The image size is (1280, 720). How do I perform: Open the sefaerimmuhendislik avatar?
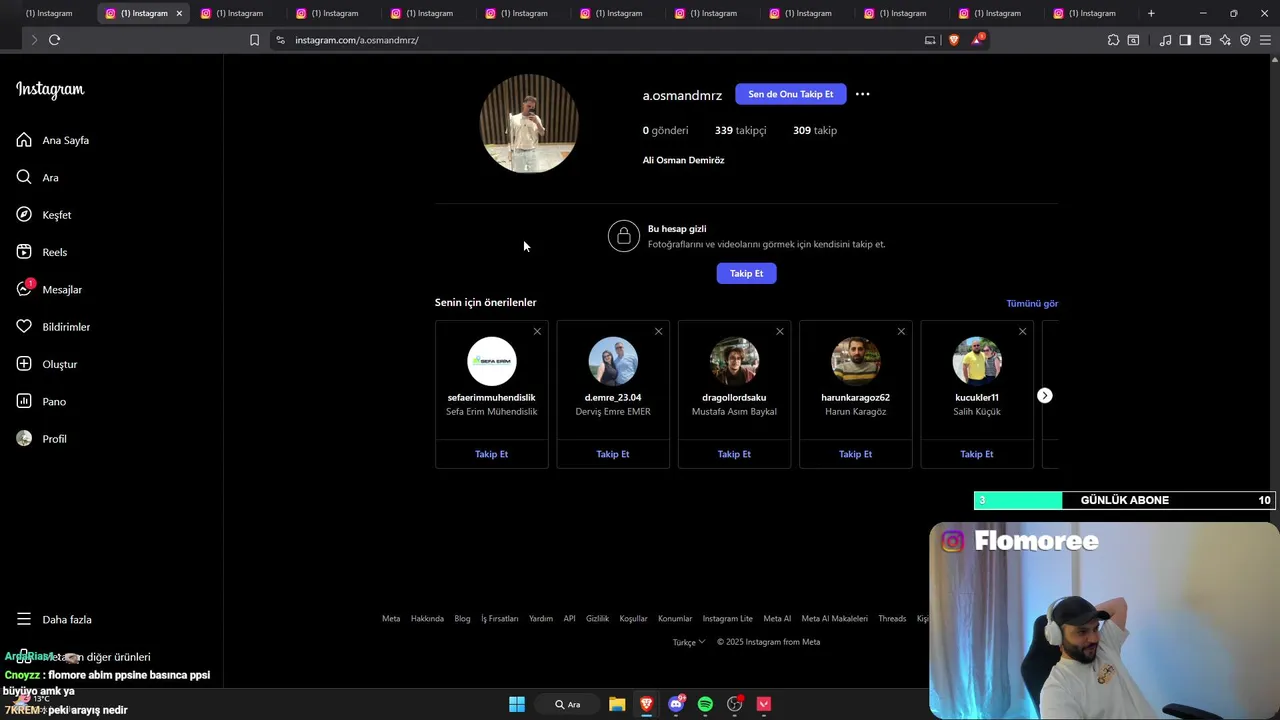pyautogui.click(x=491, y=361)
